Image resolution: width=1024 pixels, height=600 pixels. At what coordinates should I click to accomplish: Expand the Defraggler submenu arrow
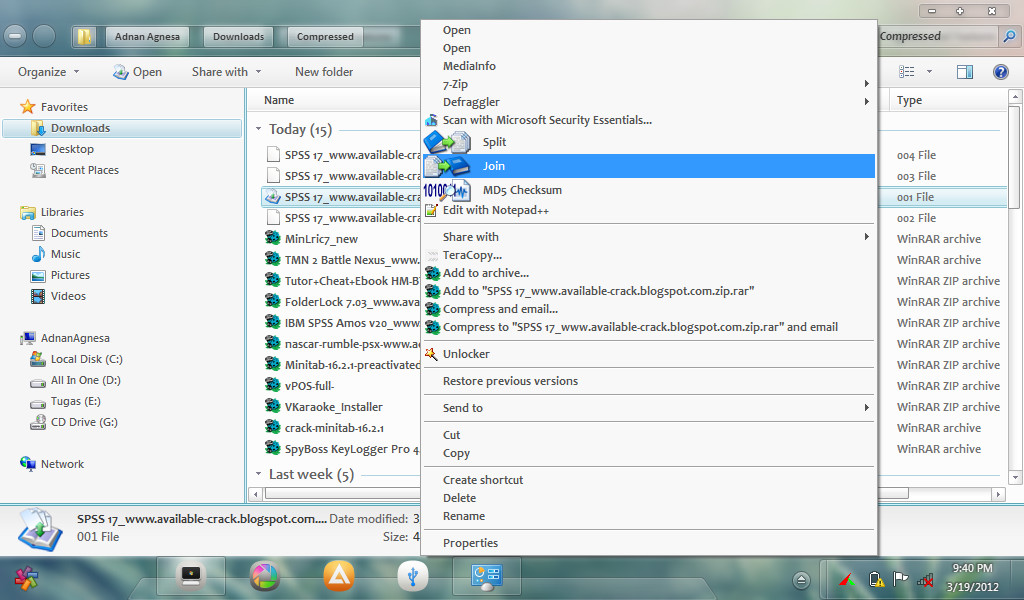pos(866,102)
